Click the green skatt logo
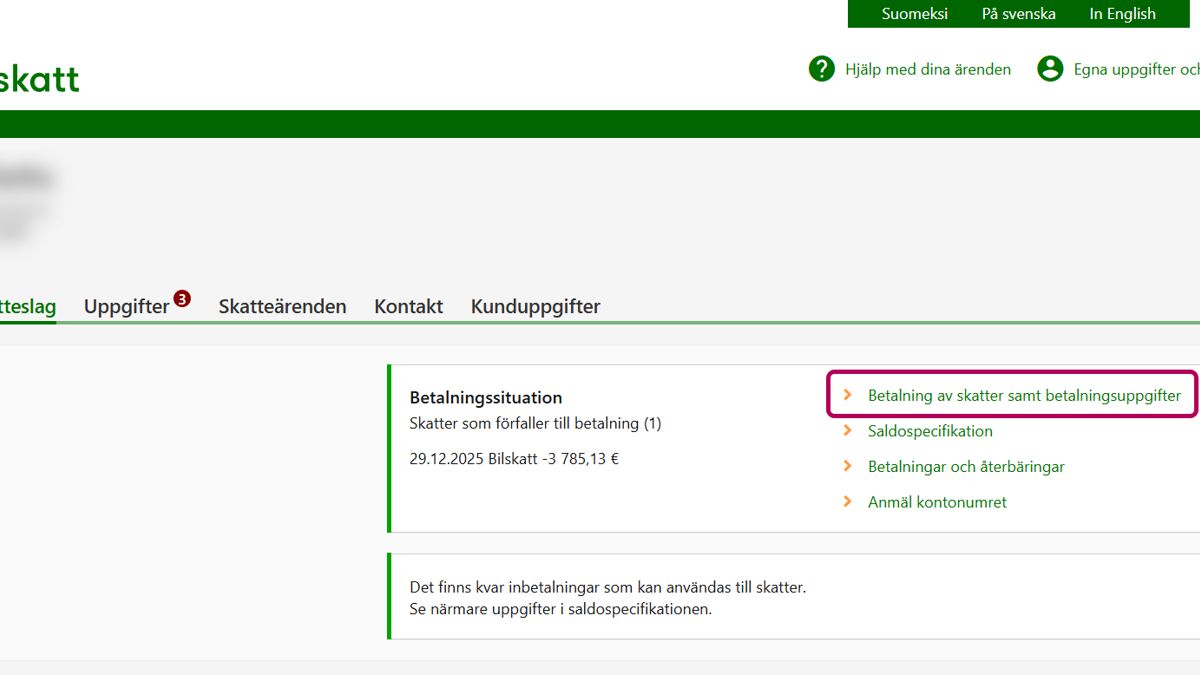The height and width of the screenshot is (675, 1200). (38, 79)
